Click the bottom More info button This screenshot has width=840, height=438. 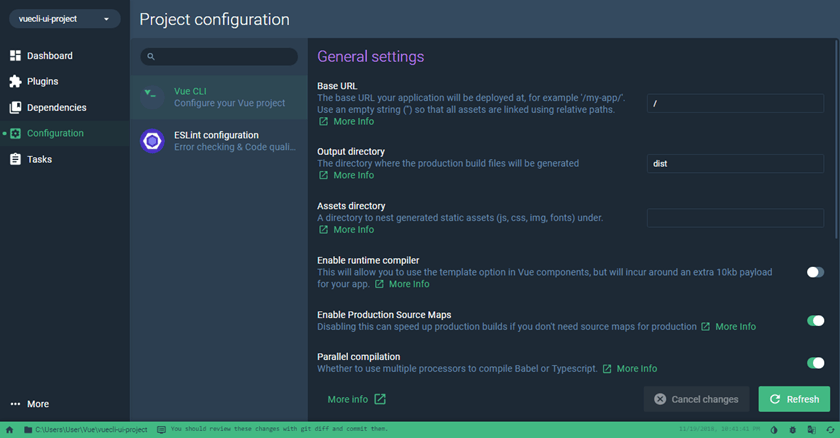click(x=356, y=399)
